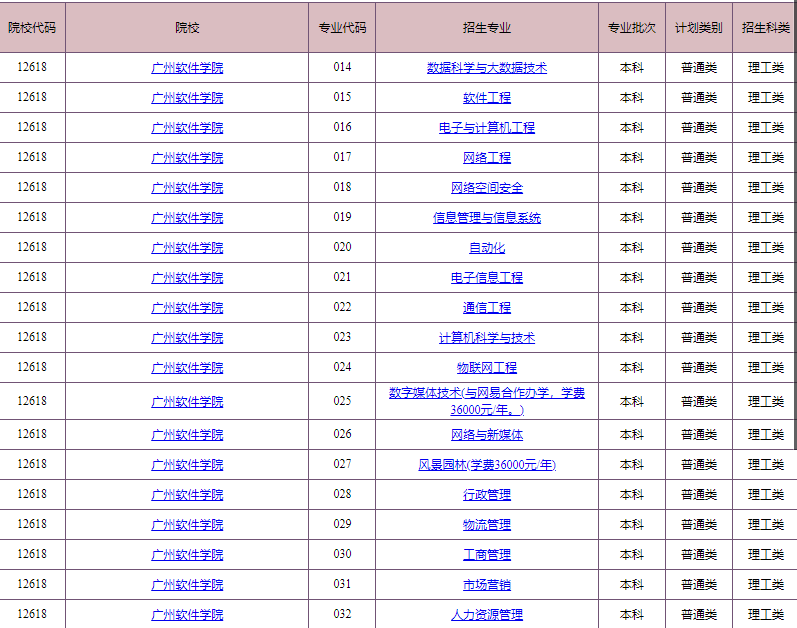Open the 网络空间安全 major link

pos(486,187)
